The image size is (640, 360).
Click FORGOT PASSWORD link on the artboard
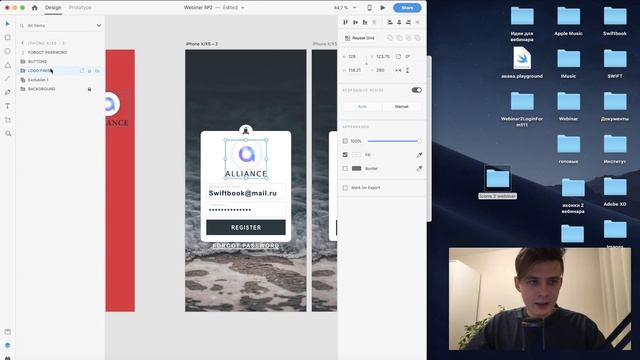coord(246,246)
